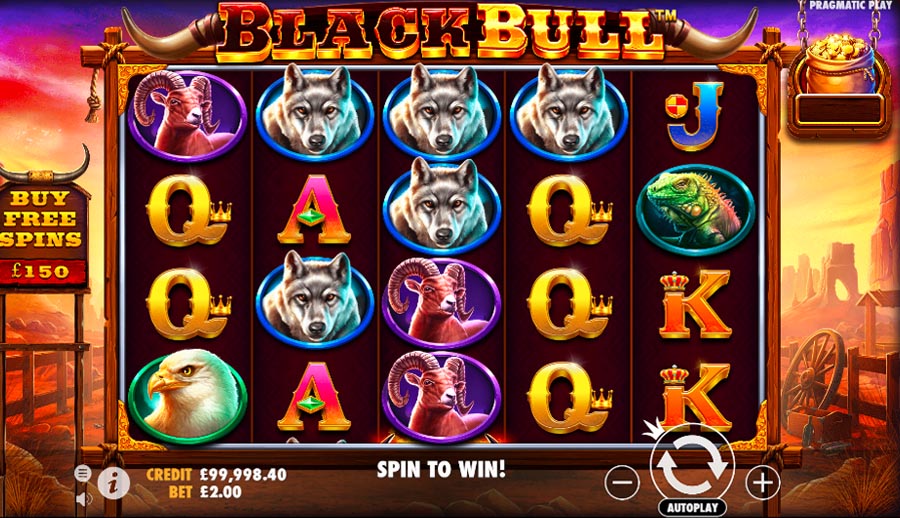Screen dimensions: 900x518
Task: Mute the sound with the speaker icon
Action: [83, 499]
